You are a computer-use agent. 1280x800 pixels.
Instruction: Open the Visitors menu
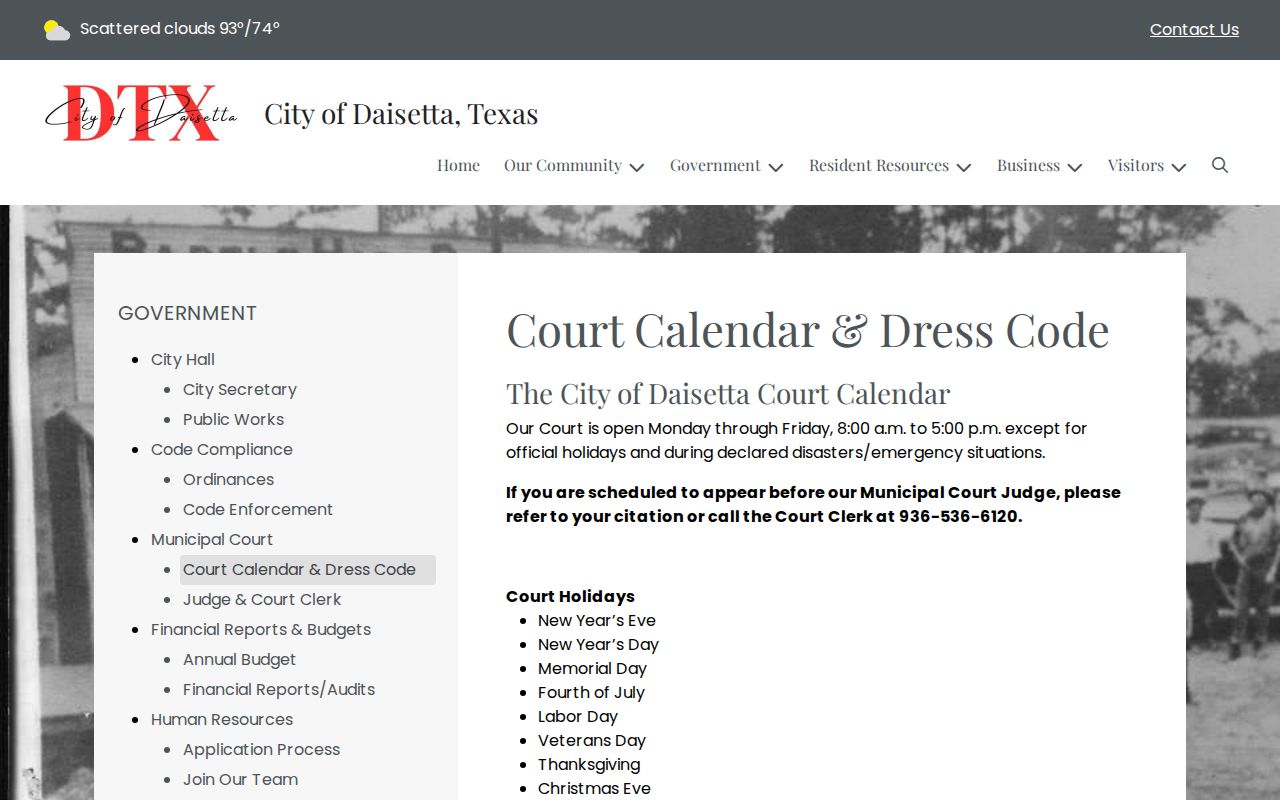pos(1135,165)
